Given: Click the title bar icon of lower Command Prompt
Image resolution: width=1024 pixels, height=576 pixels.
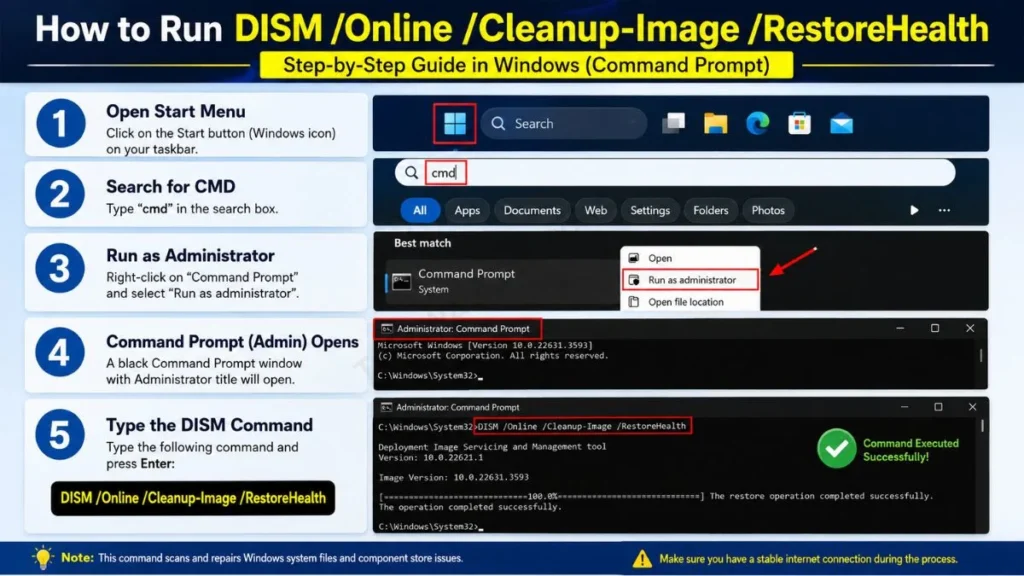Looking at the screenshot, I should tap(386, 407).
